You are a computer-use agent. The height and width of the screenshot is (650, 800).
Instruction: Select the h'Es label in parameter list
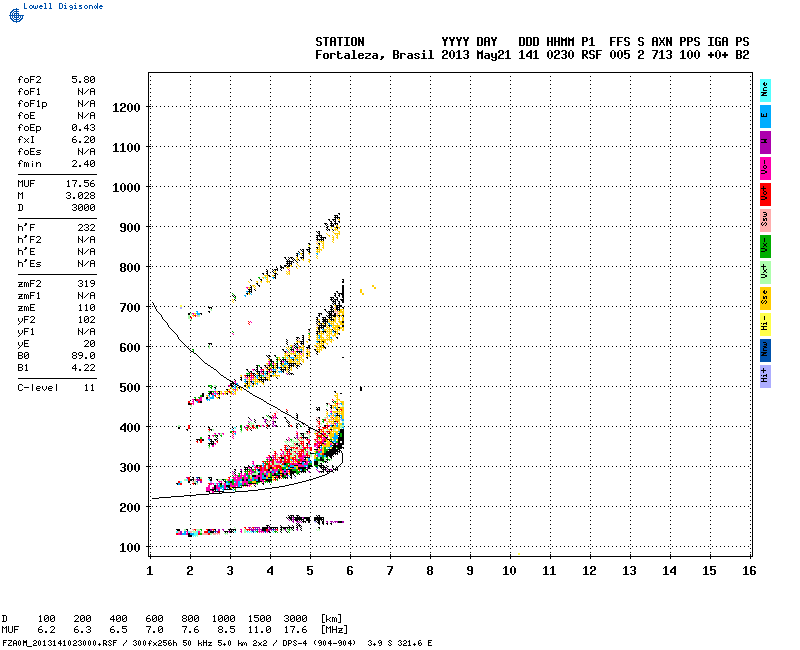29,264
